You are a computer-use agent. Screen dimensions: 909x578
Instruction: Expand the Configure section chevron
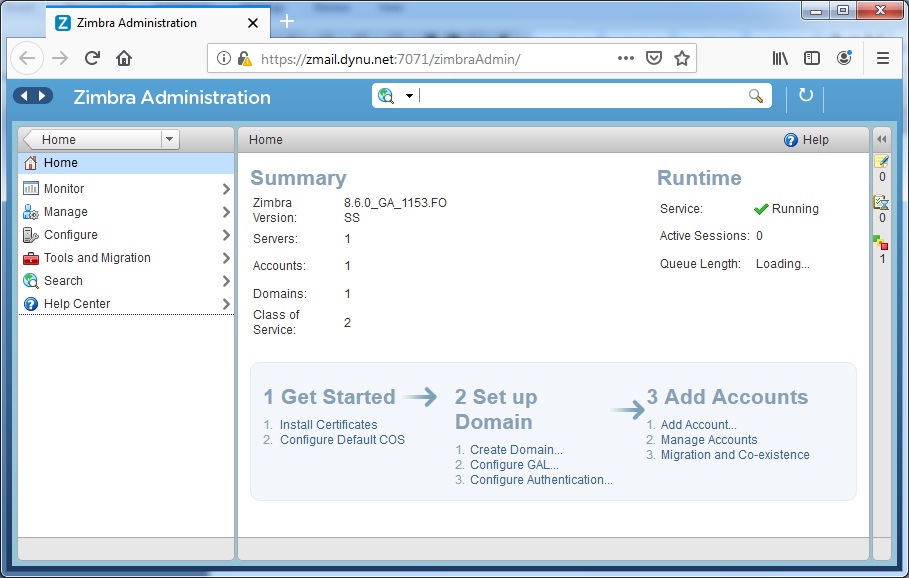(226, 235)
